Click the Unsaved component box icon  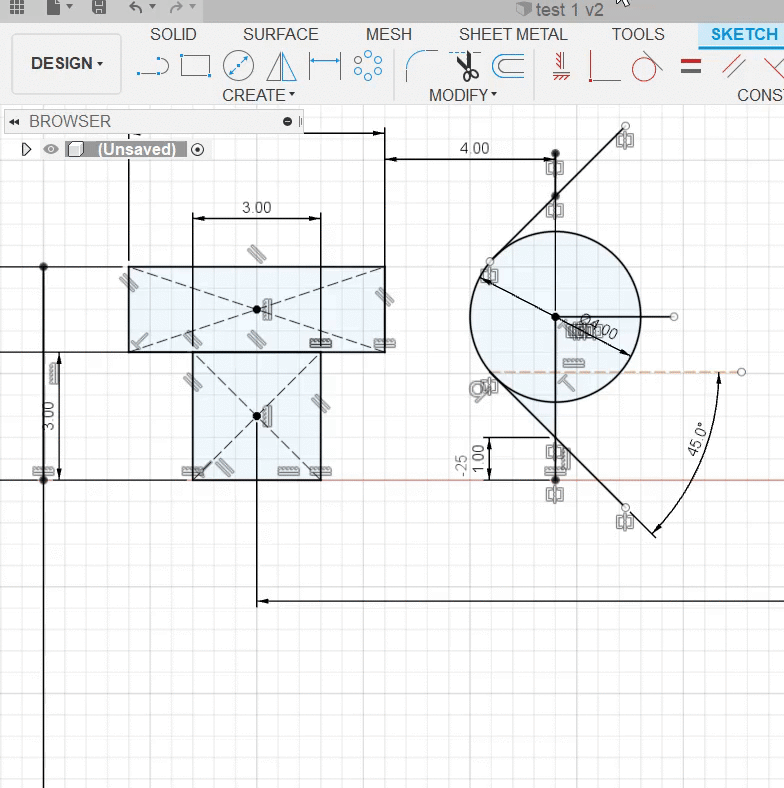pyautogui.click(x=75, y=149)
